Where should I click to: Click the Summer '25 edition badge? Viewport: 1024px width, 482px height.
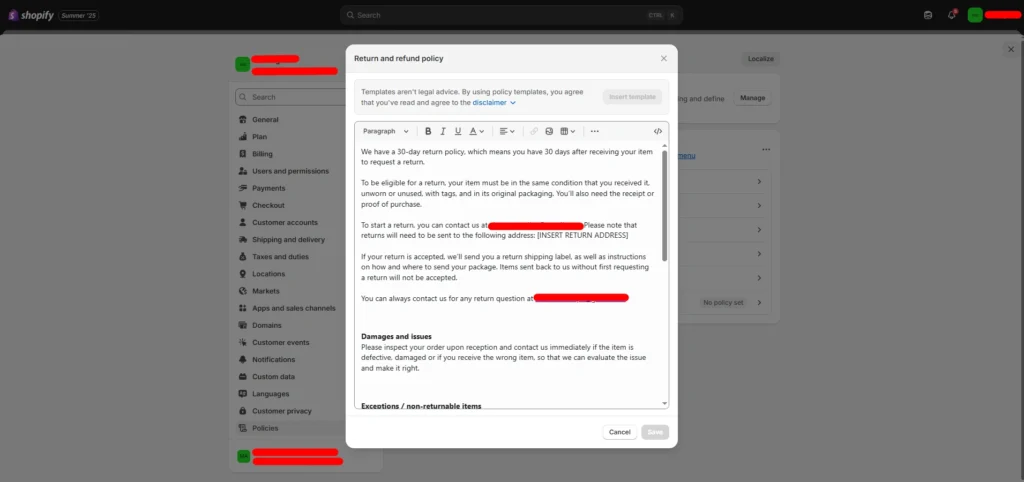tap(78, 15)
